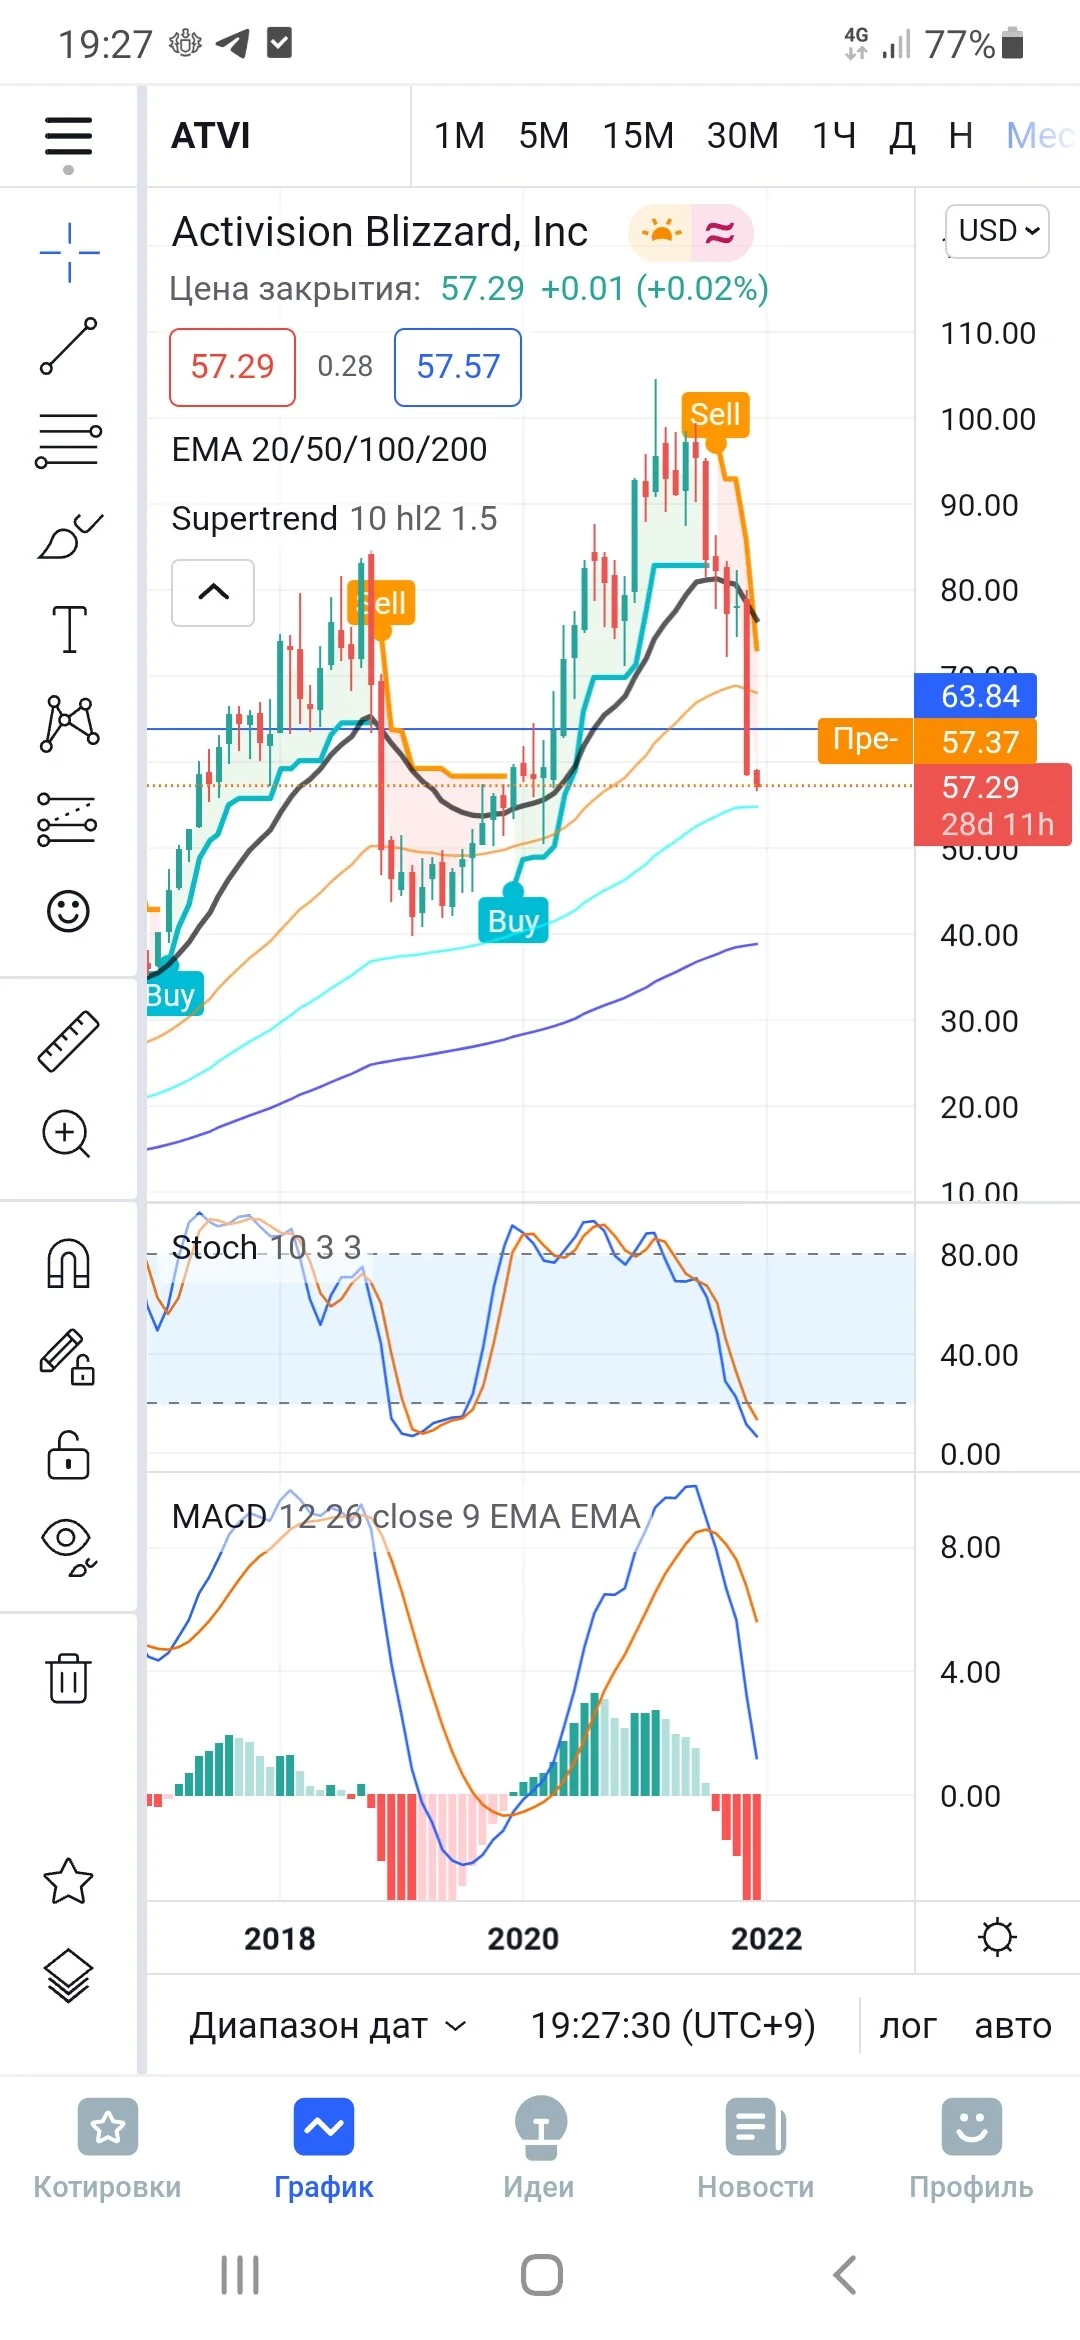
Task: Select the brush drawing tool
Action: pos(69,535)
